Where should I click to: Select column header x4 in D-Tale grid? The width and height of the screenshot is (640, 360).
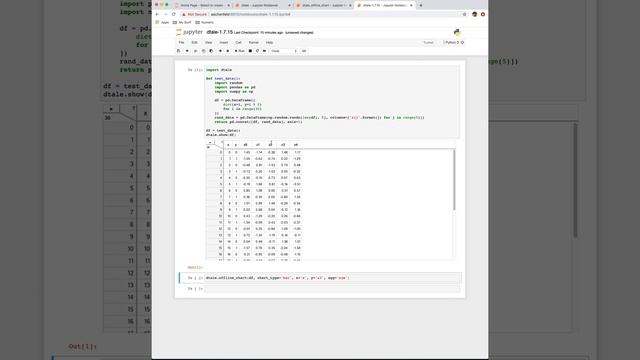pos(296,145)
